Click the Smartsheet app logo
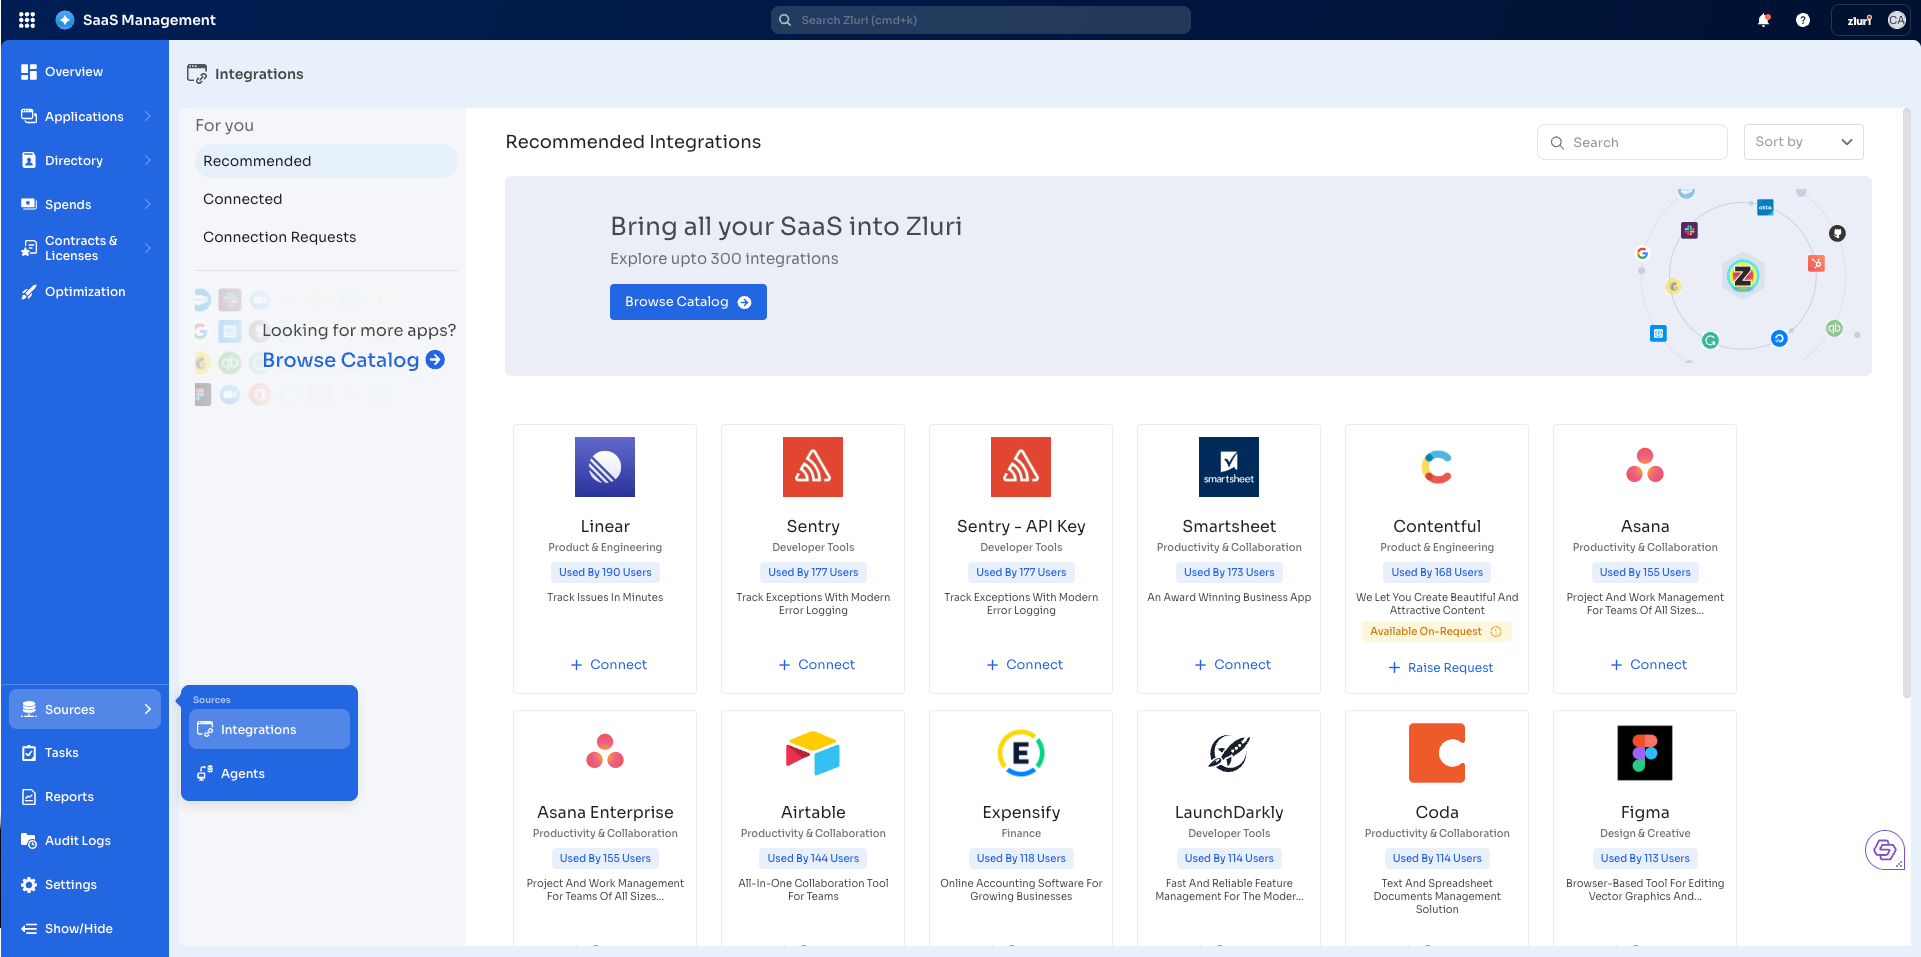1921x957 pixels. [1229, 467]
